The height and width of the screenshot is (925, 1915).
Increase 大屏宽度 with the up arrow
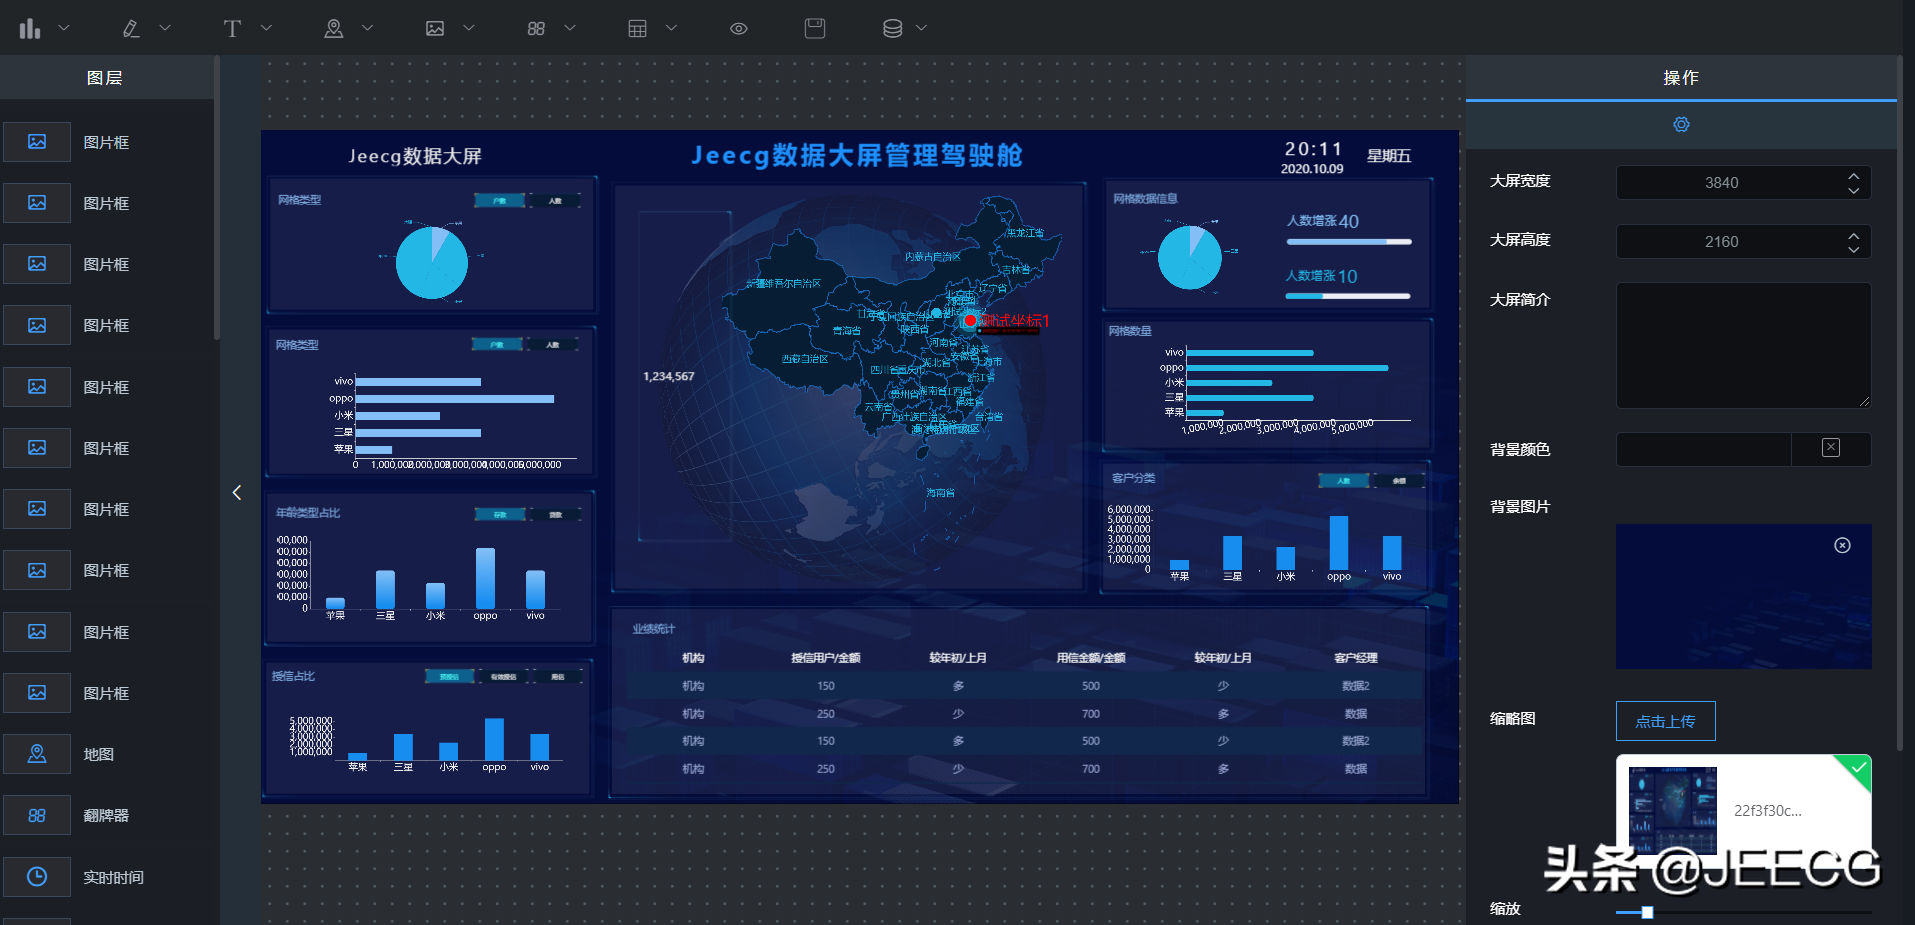click(x=1853, y=174)
